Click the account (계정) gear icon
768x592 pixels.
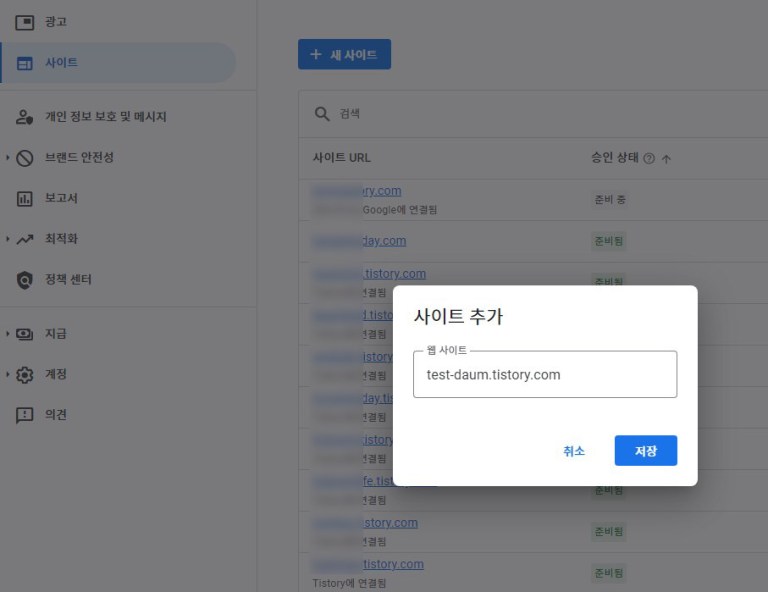pos(24,375)
